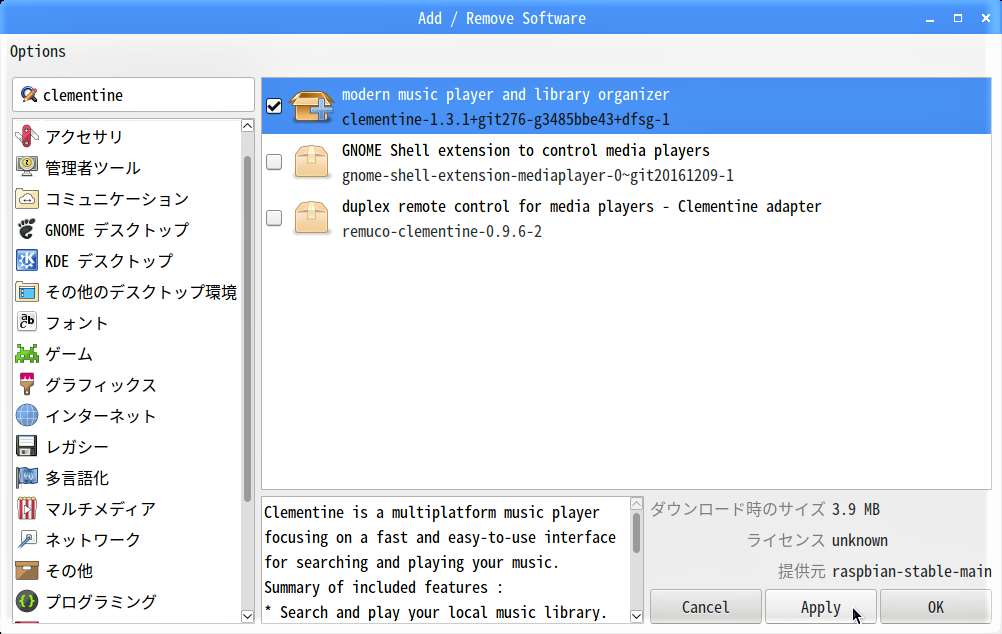Click the remuco-clementine package icon

(x=311, y=218)
